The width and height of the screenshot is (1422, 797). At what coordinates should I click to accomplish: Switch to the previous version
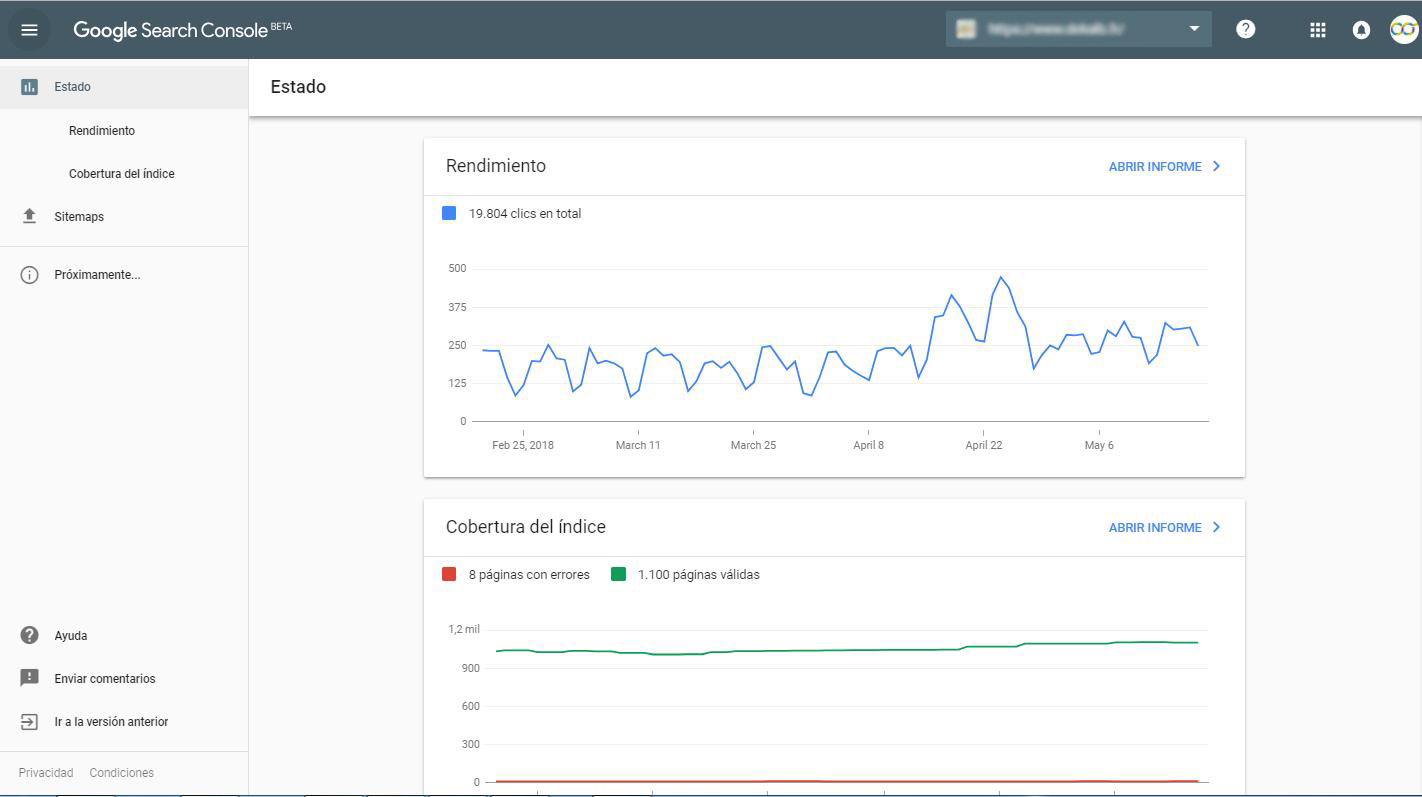[111, 722]
